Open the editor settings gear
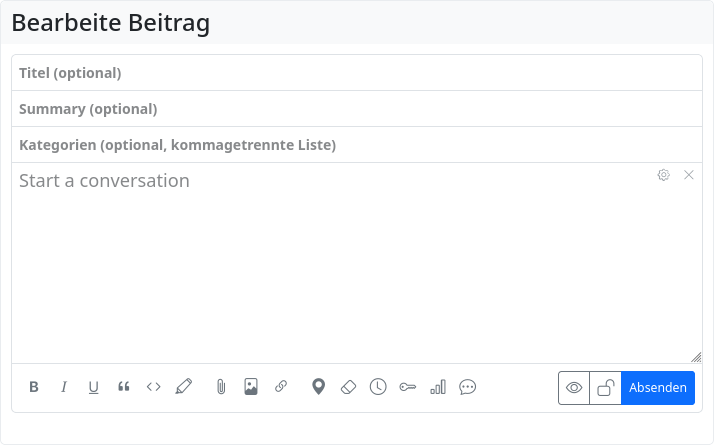 (663, 175)
